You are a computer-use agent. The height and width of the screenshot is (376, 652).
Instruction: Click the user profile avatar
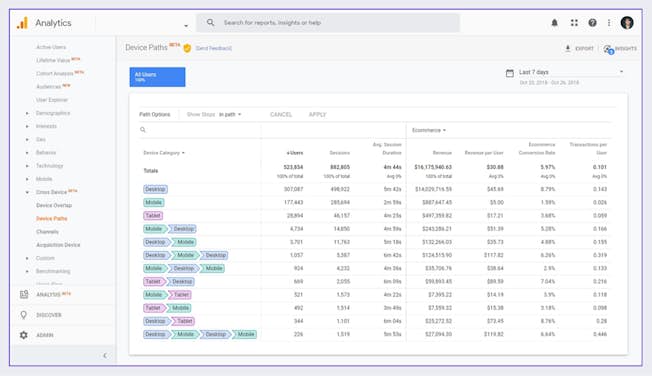coord(627,23)
